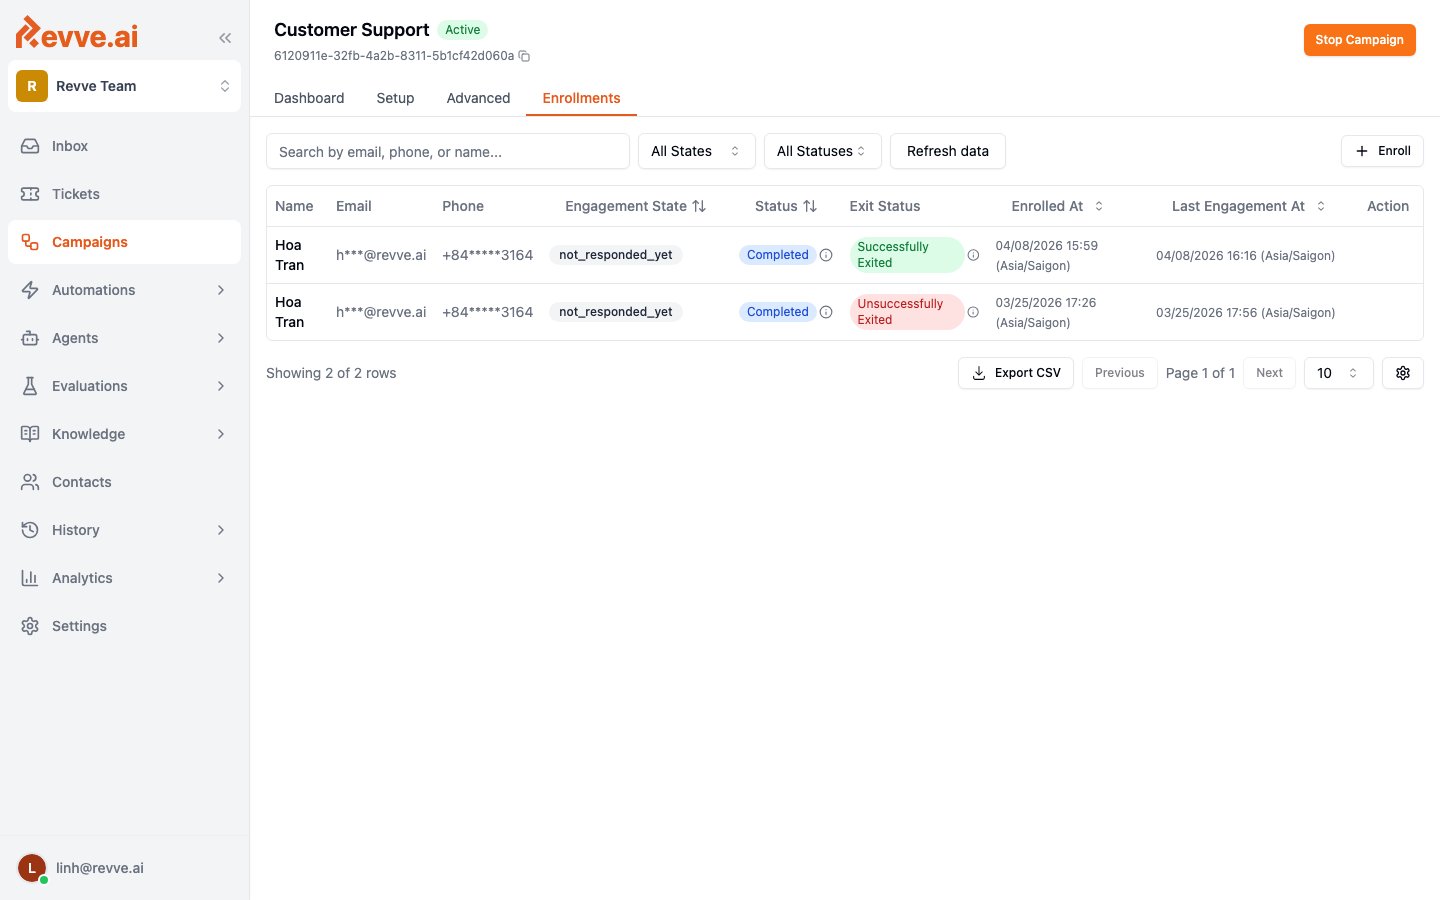Click the Evaluations flask icon
Screen dimensions: 1440x900
point(30,386)
